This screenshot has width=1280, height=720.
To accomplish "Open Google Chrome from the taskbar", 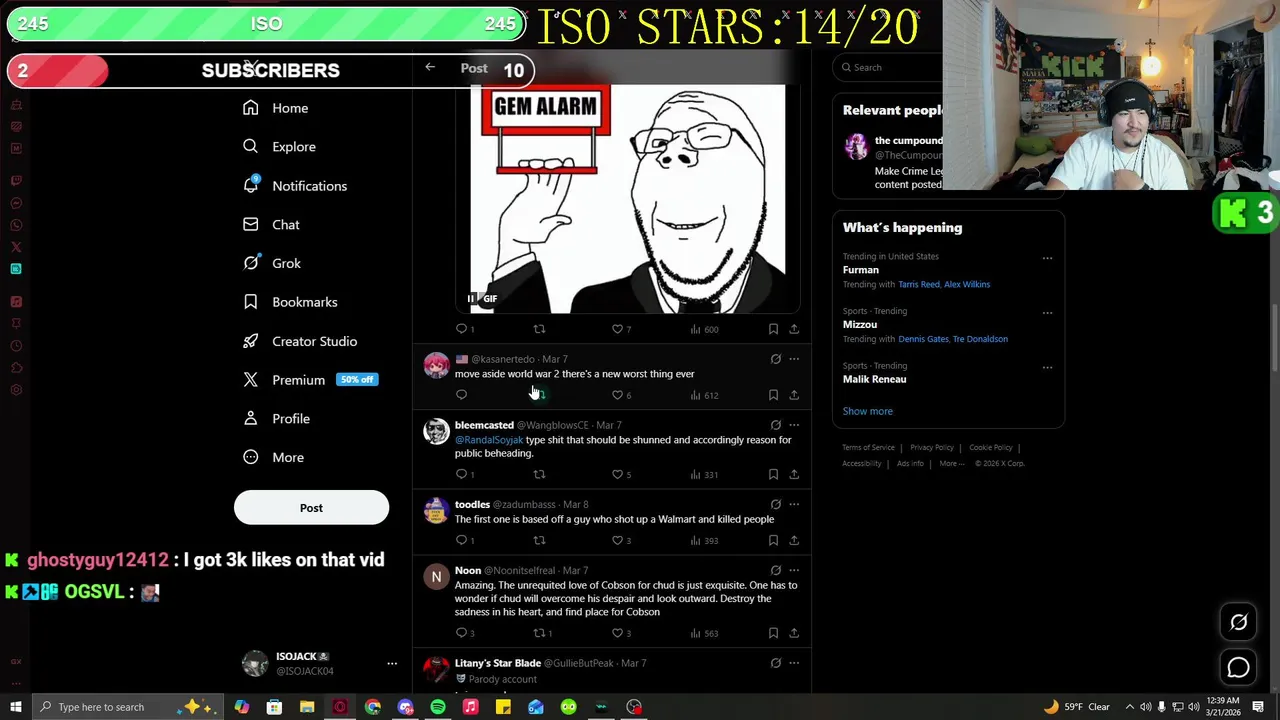I will [x=373, y=707].
